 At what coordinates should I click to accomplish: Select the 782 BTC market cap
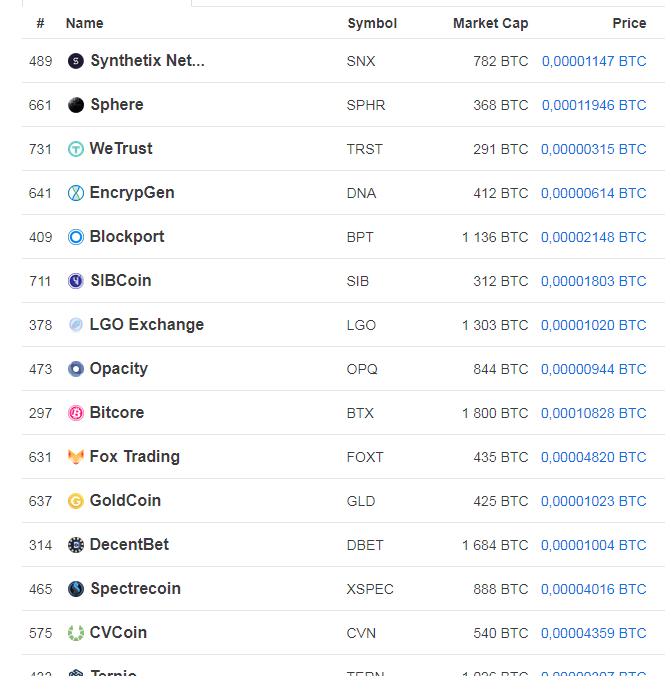coord(501,61)
